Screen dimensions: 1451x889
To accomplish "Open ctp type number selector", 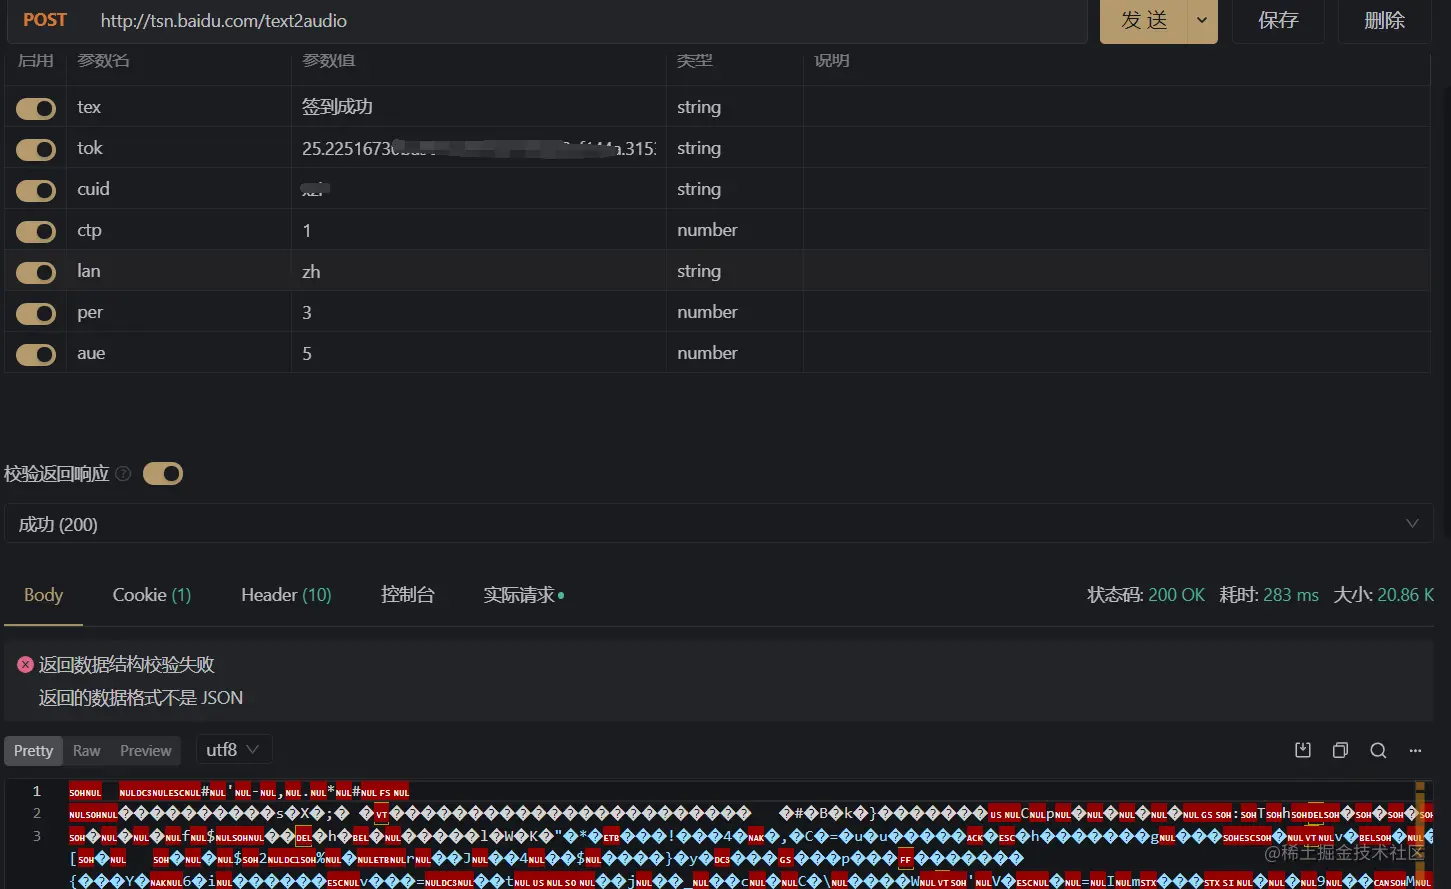I will tap(734, 230).
